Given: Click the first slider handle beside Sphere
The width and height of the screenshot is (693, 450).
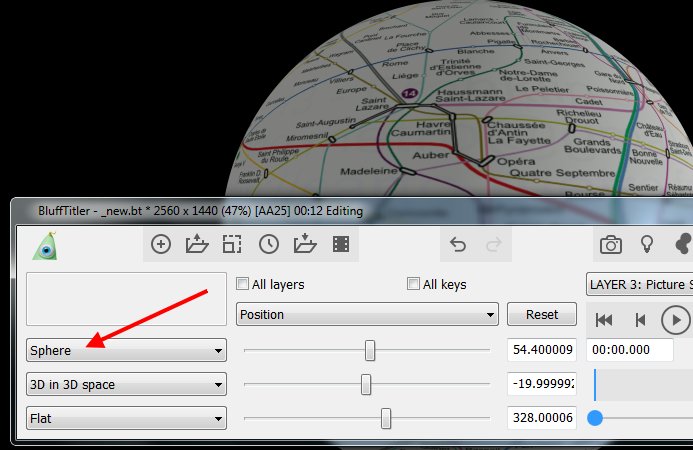Looking at the screenshot, I should tap(370, 350).
